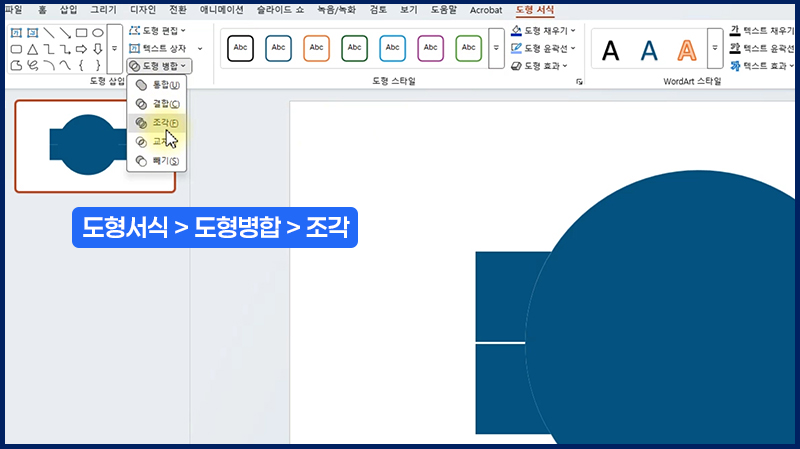
Task: Switch to the 녹음/녹화 tab
Action: (x=336, y=9)
